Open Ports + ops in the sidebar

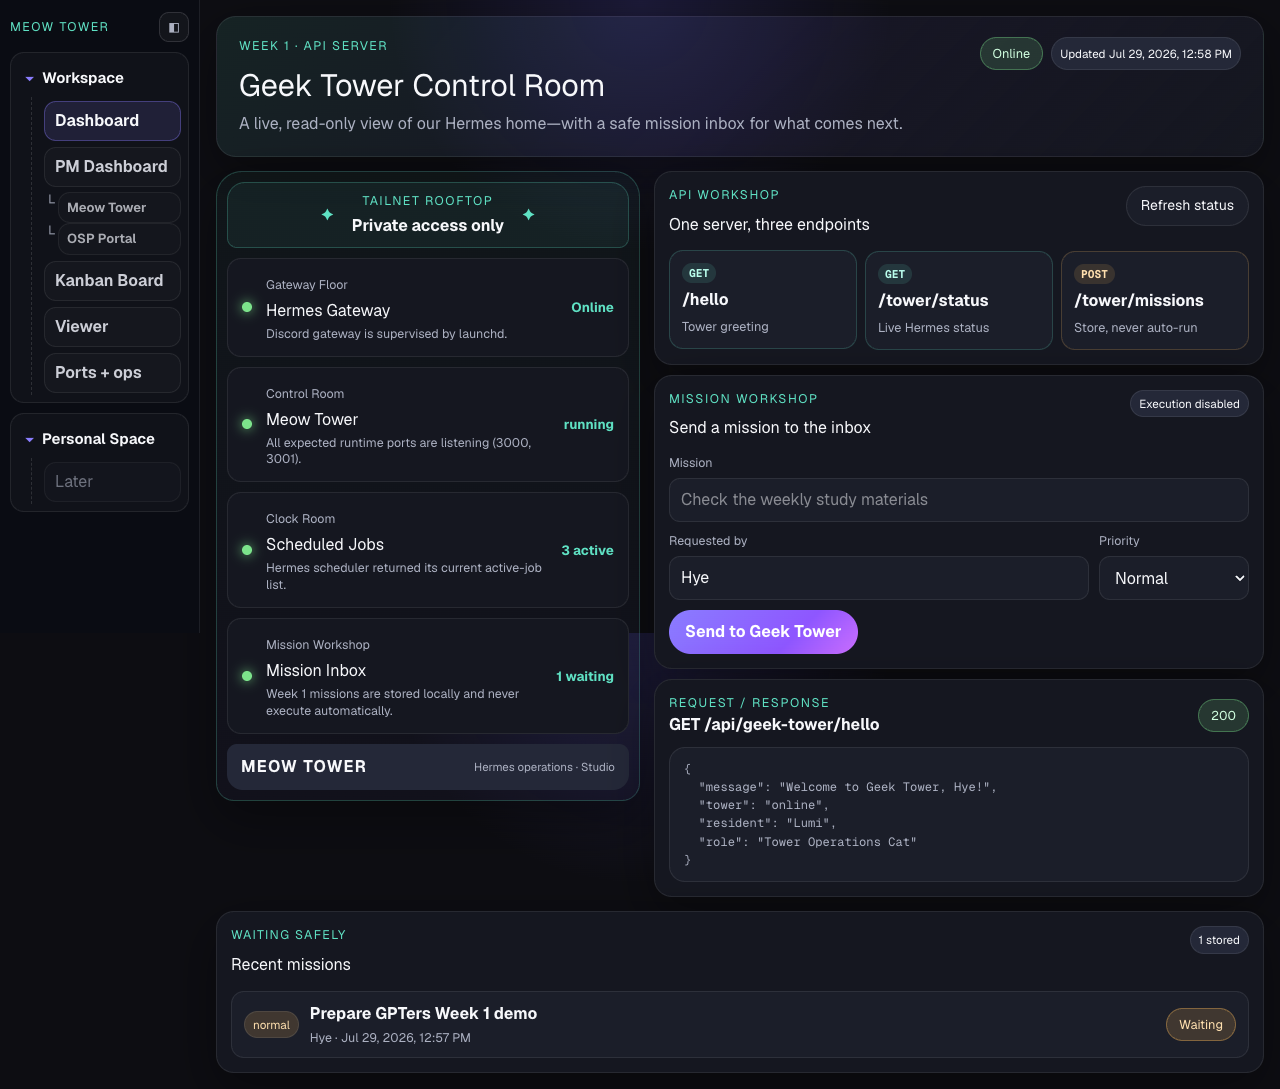tap(112, 373)
